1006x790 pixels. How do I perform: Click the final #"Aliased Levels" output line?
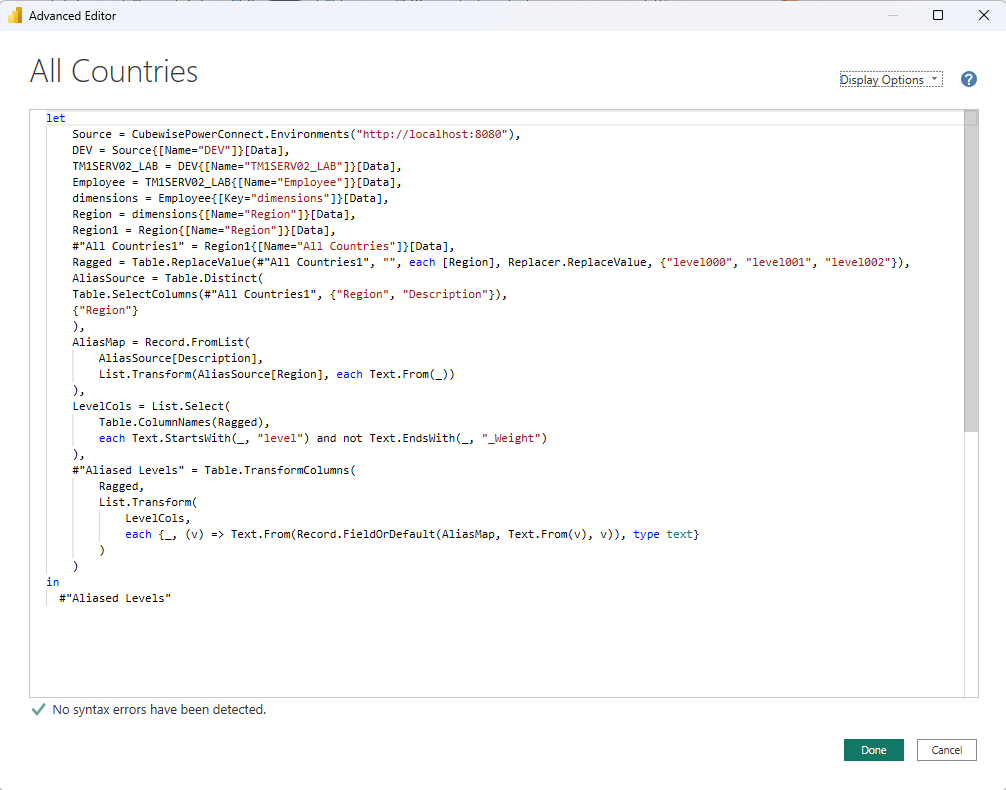[x=115, y=598]
